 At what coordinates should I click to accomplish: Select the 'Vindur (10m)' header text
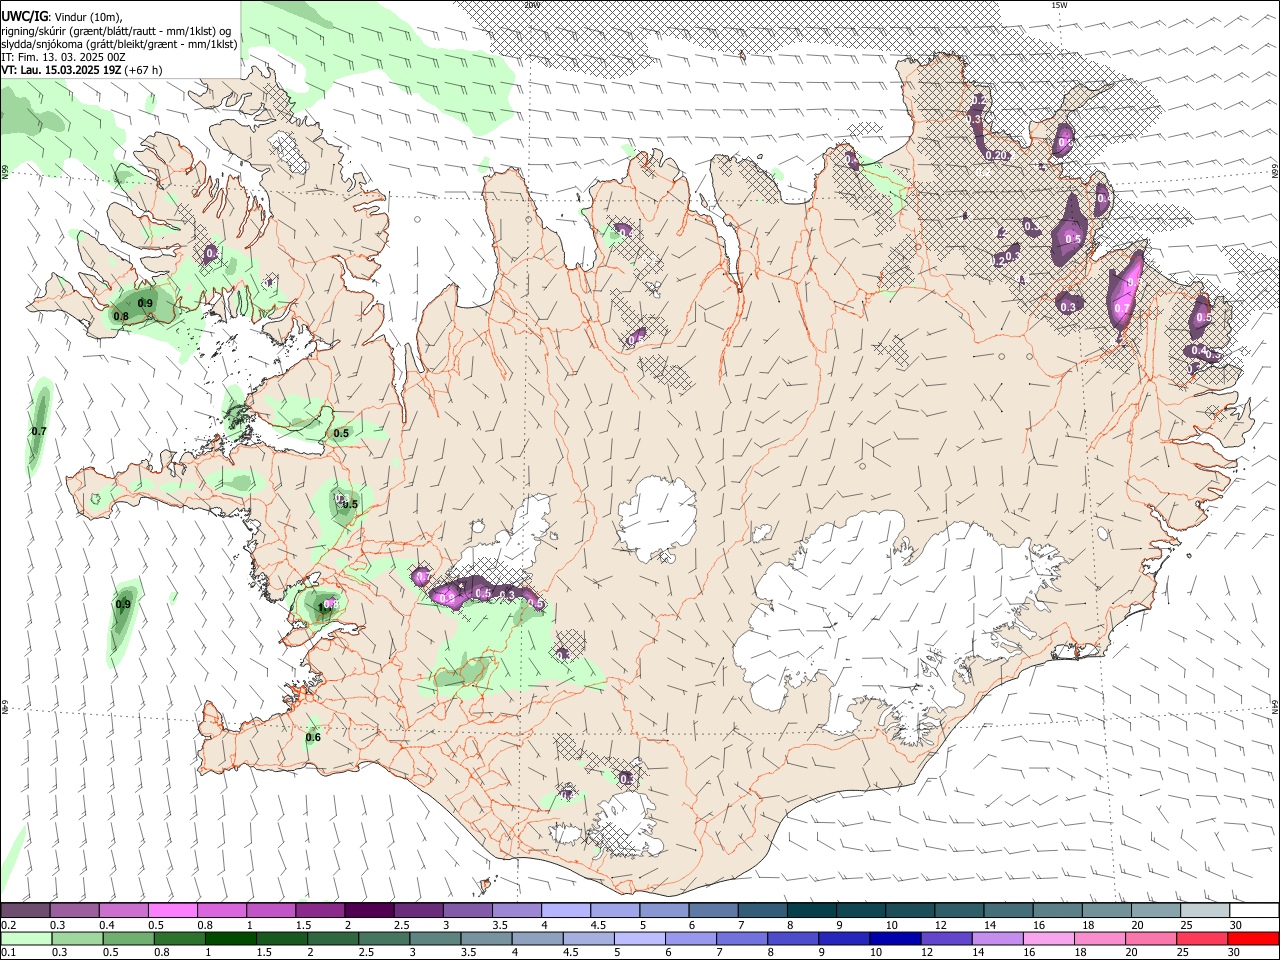pyautogui.click(x=87, y=17)
